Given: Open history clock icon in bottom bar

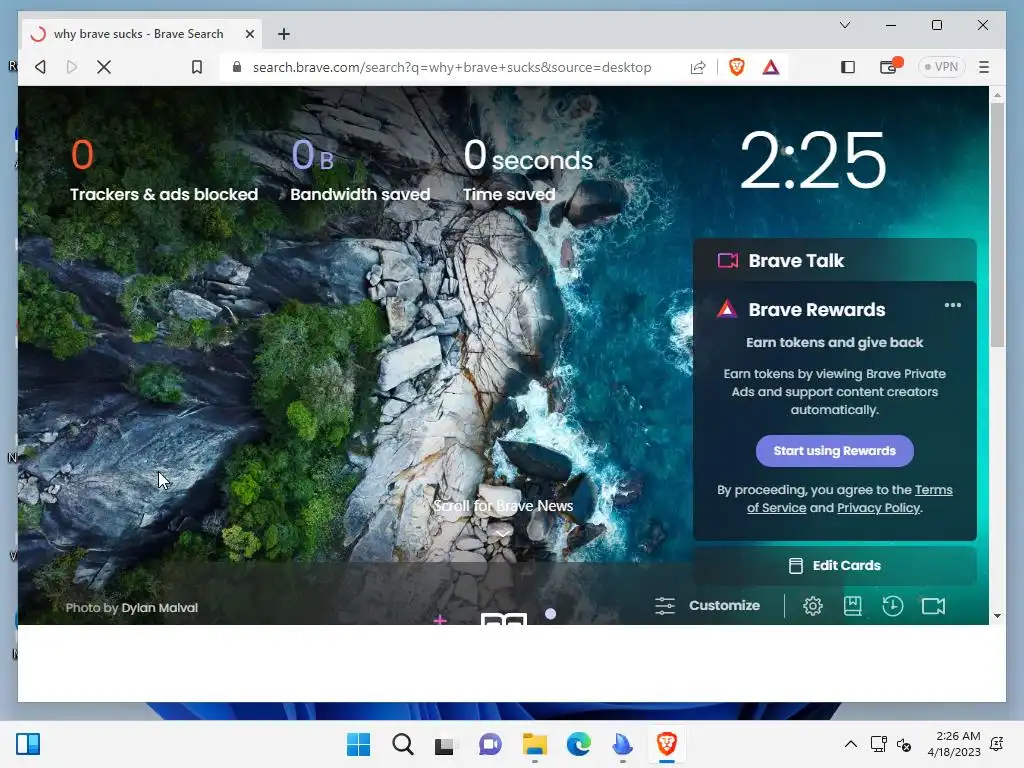Looking at the screenshot, I should 893,606.
